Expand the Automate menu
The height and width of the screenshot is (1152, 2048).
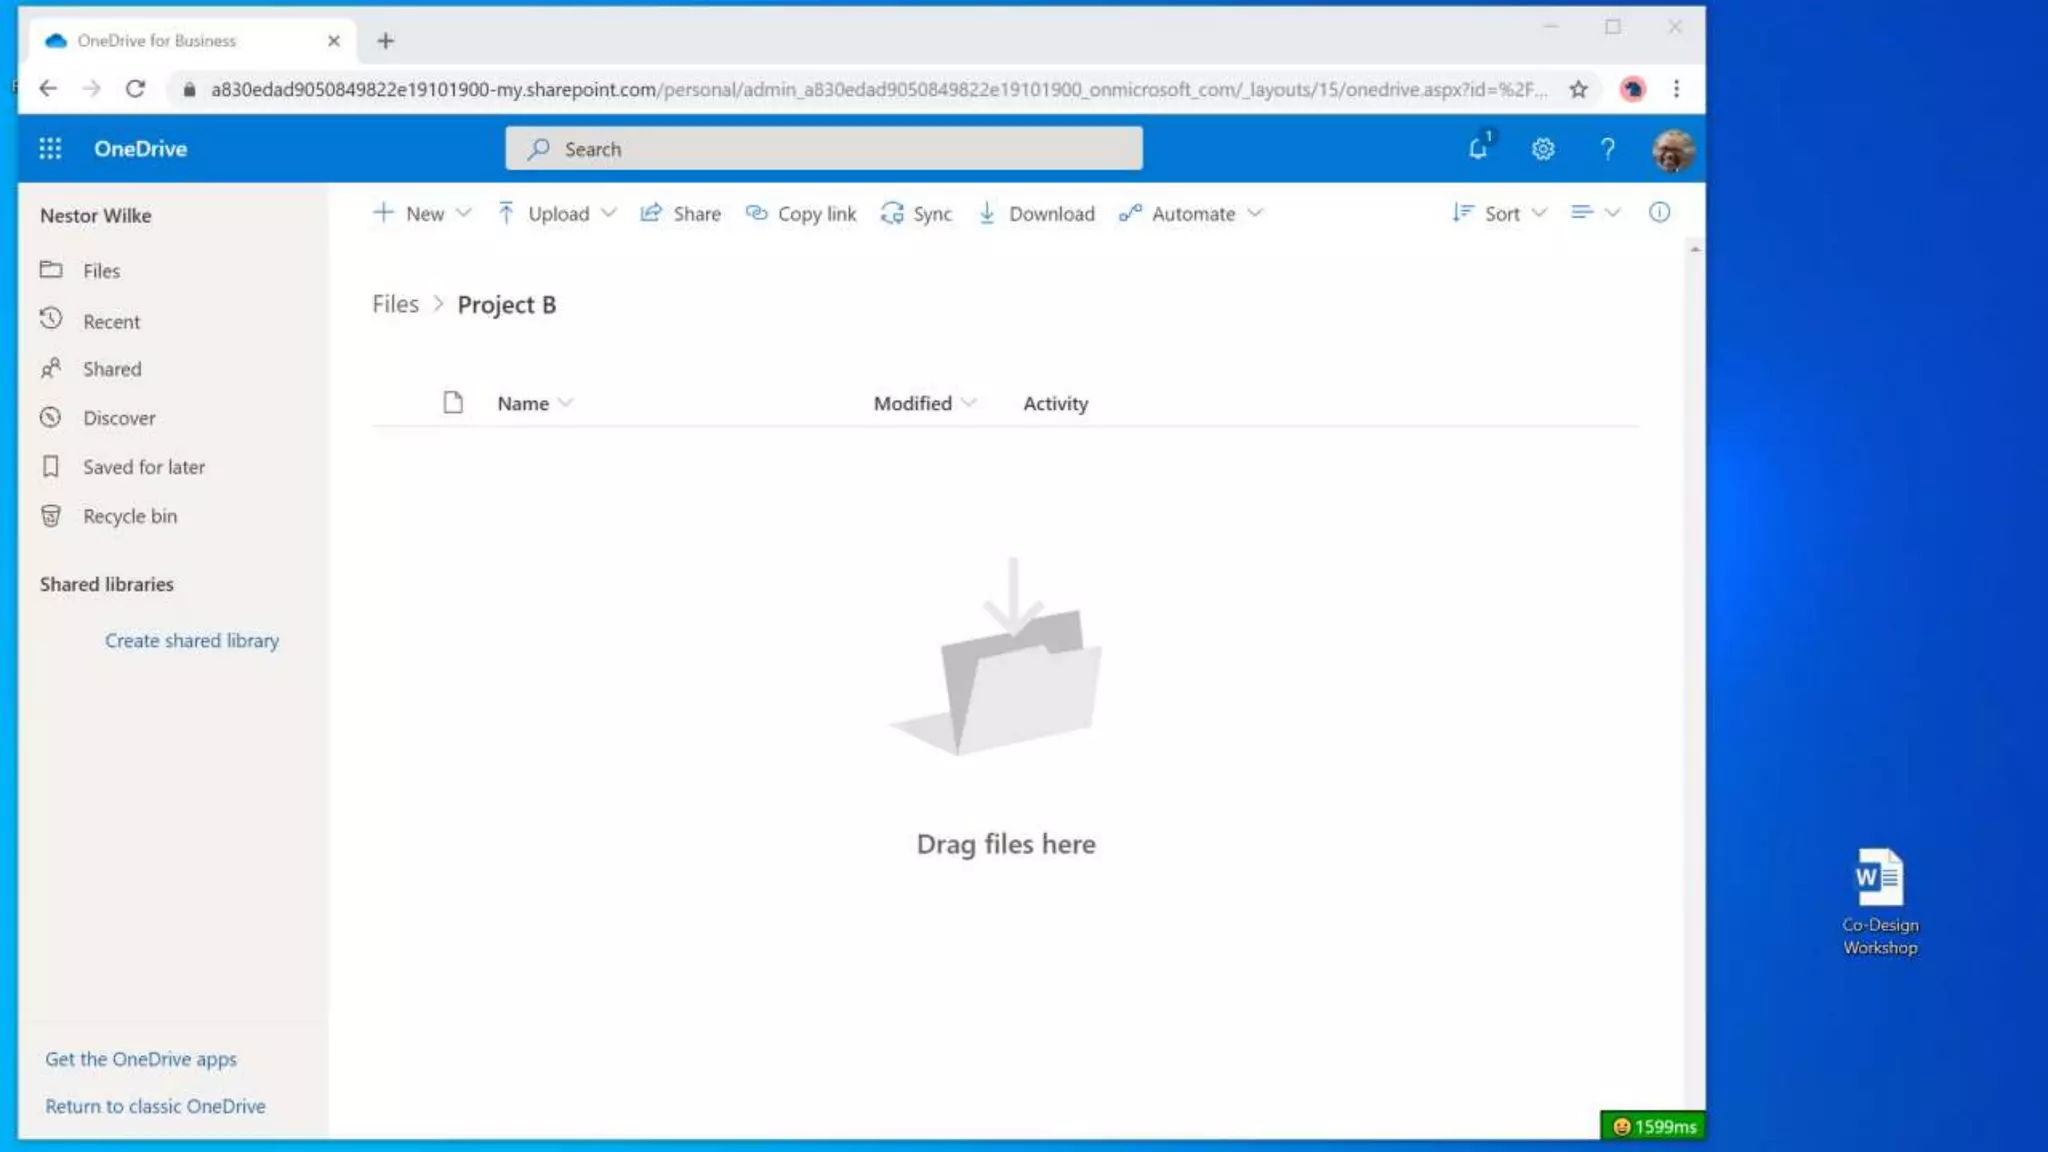[x=1191, y=213]
